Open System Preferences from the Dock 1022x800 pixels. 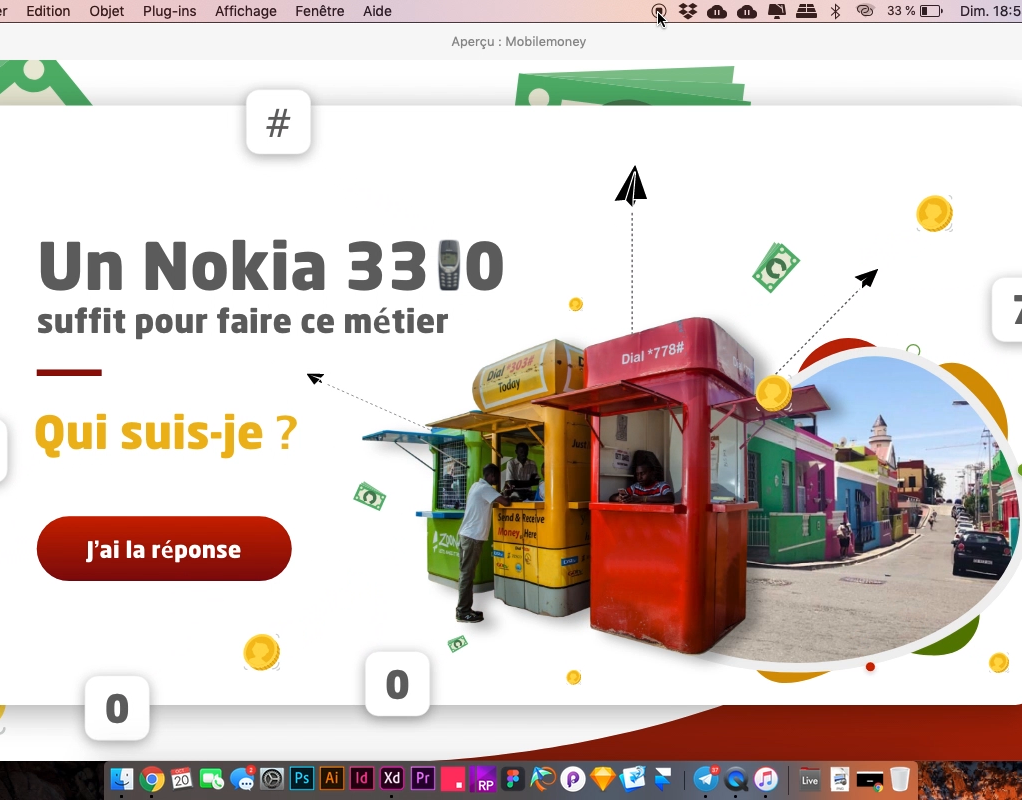coord(272,778)
